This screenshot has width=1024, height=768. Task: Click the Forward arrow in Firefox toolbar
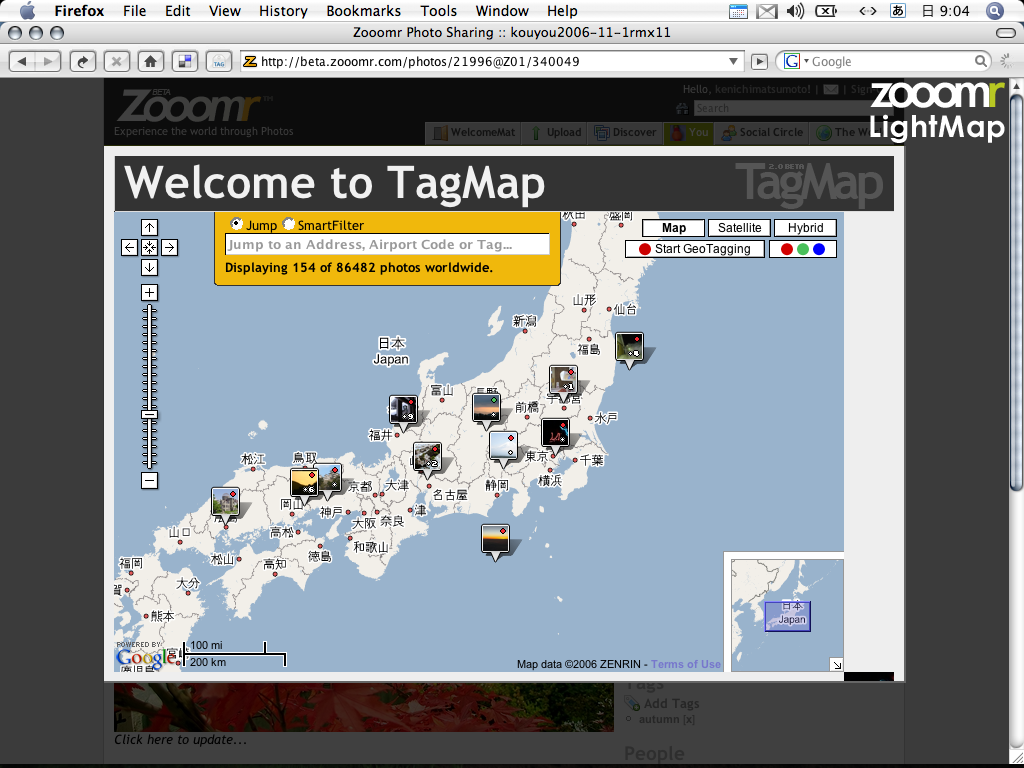[x=48, y=61]
